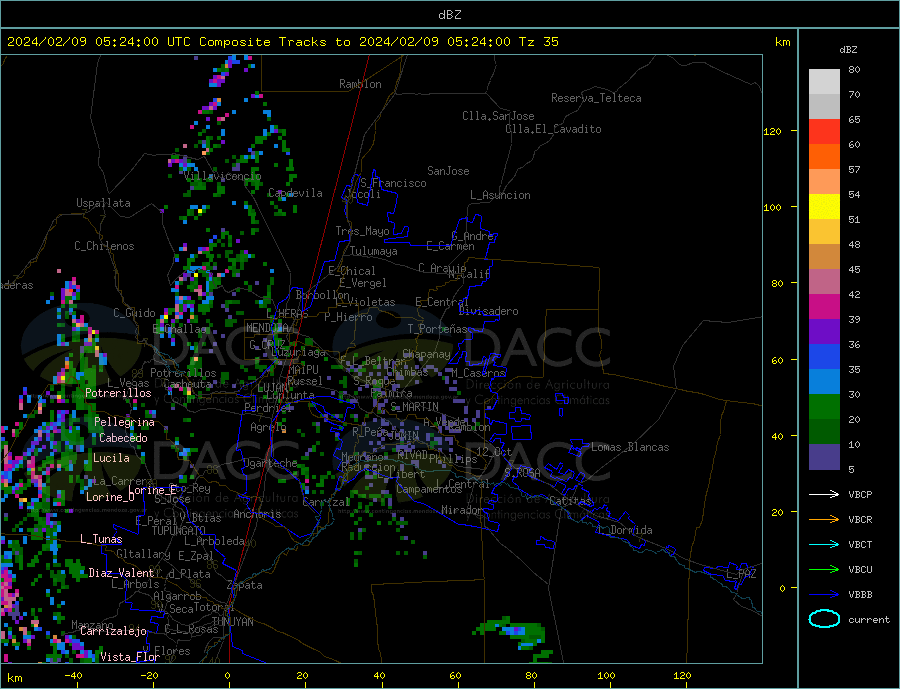Select the red swatch in dBZ scale
Screen dimensions: 900x689
pyautogui.click(x=824, y=131)
